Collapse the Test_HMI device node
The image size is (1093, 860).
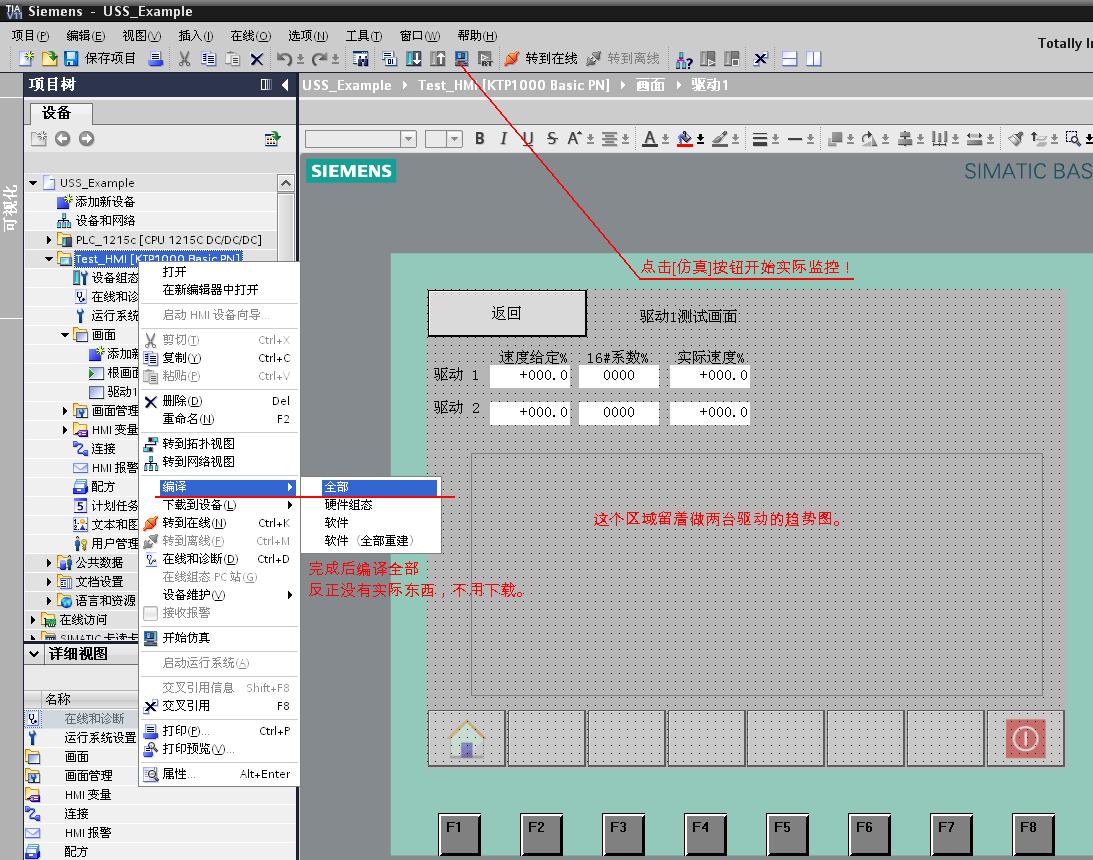point(49,259)
